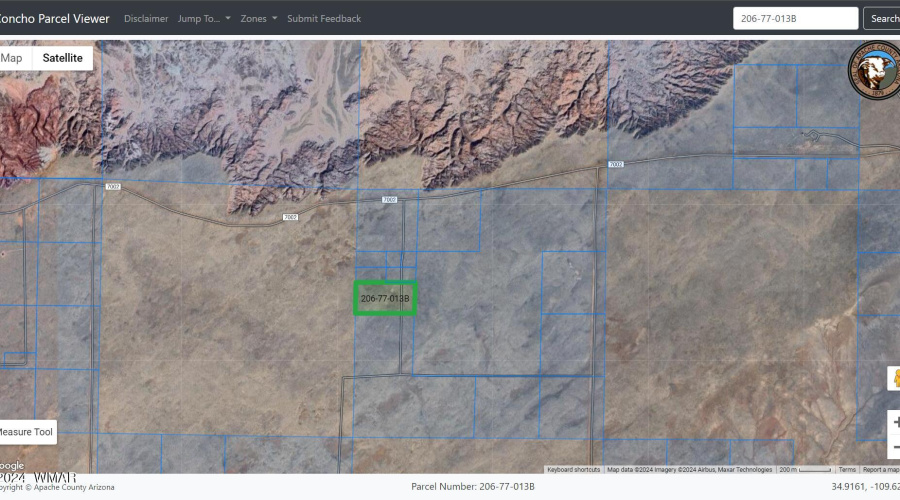
Task: Open the Disclaimer page
Action: [x=146, y=18]
